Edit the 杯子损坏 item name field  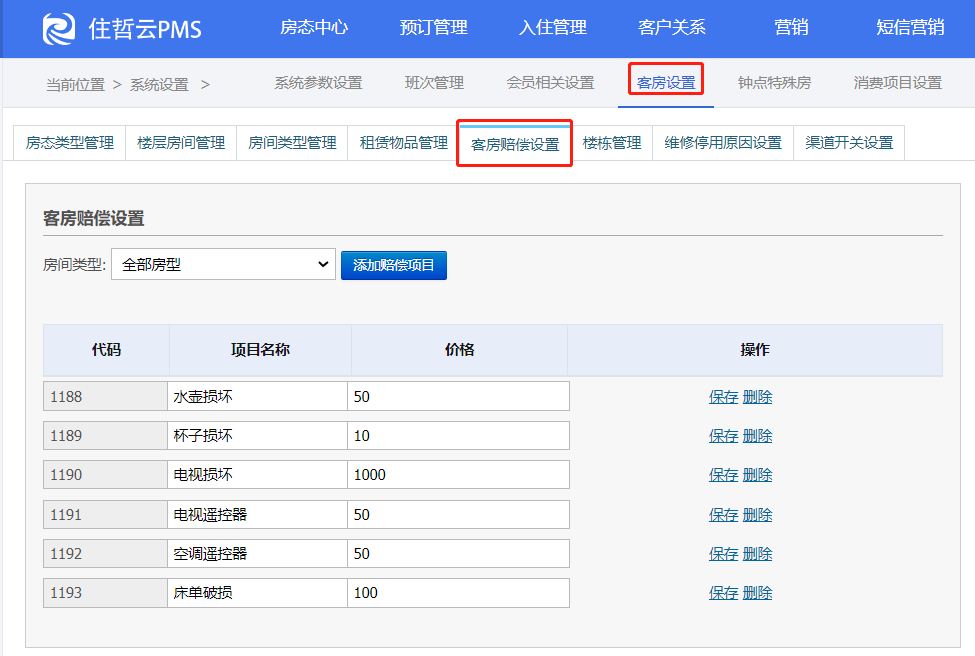pos(257,436)
